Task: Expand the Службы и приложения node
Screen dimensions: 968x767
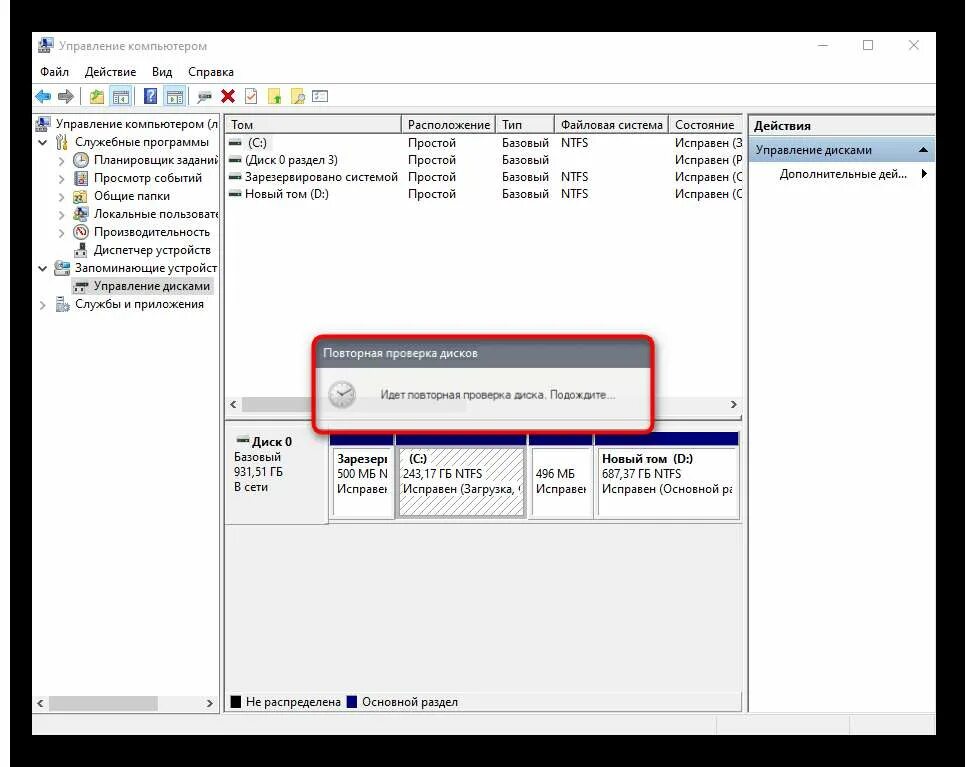Action: 43,304
